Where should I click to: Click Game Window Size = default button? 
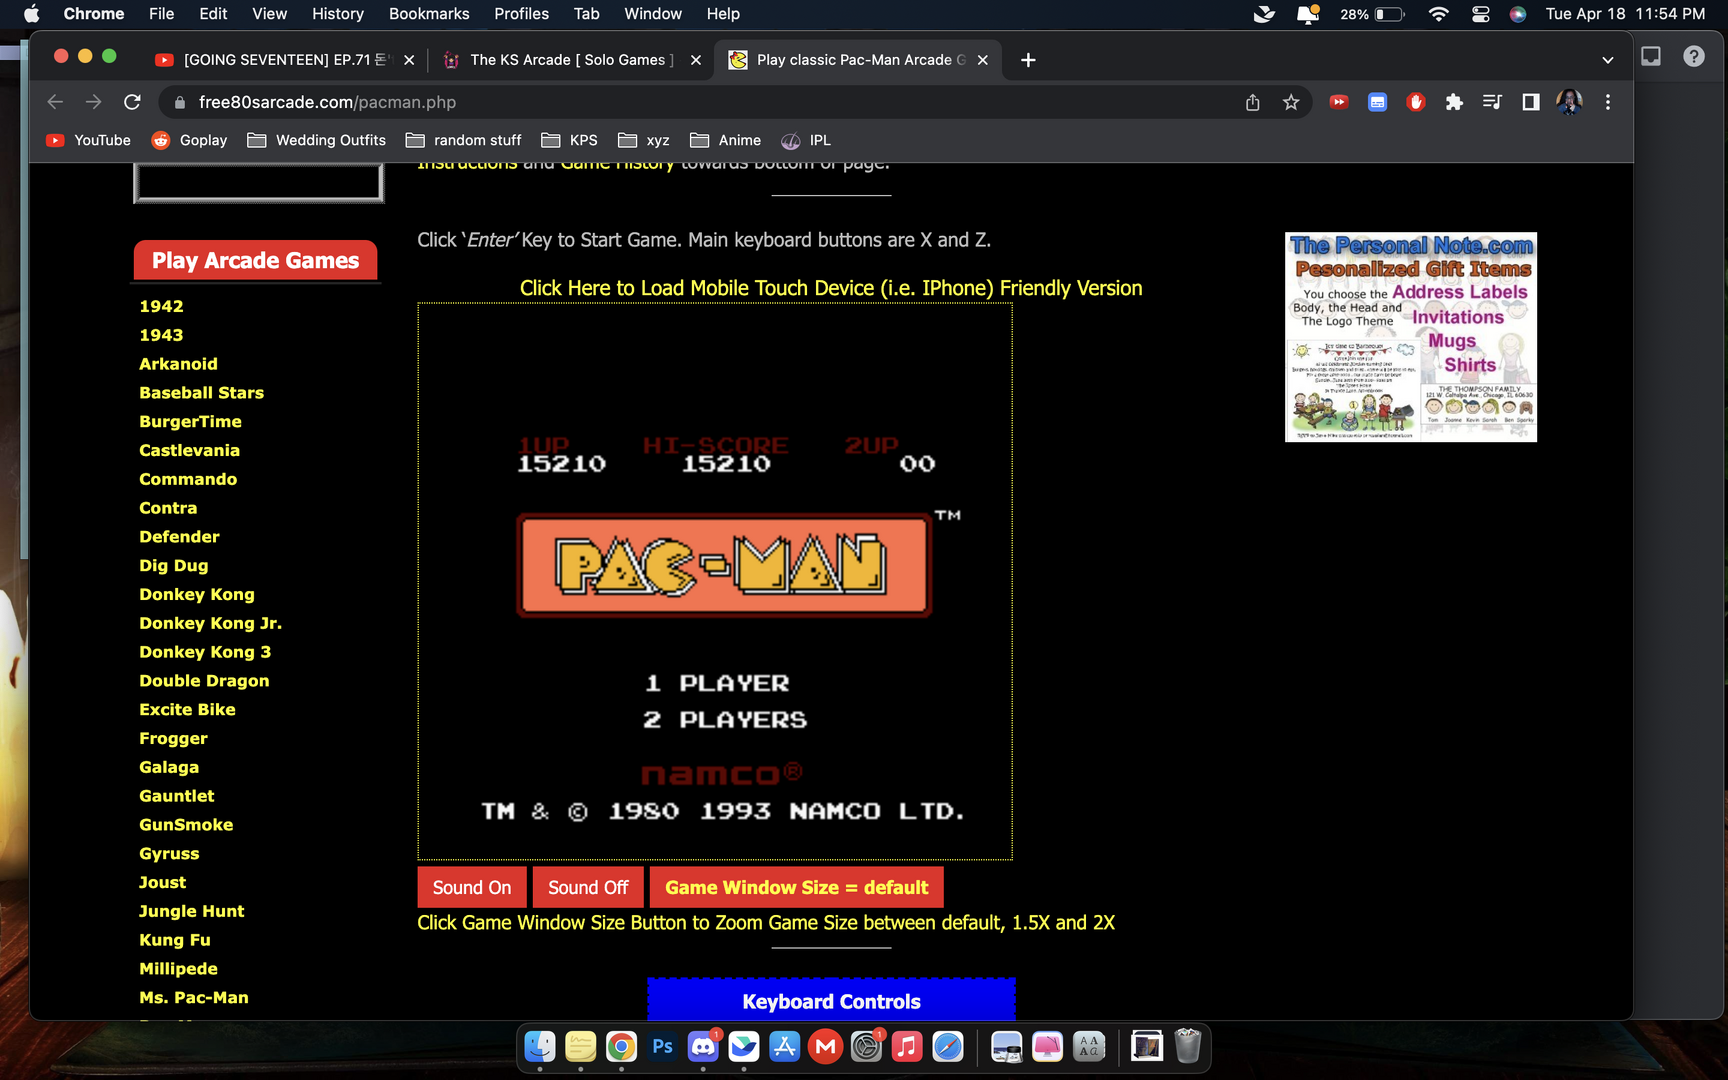tap(796, 888)
